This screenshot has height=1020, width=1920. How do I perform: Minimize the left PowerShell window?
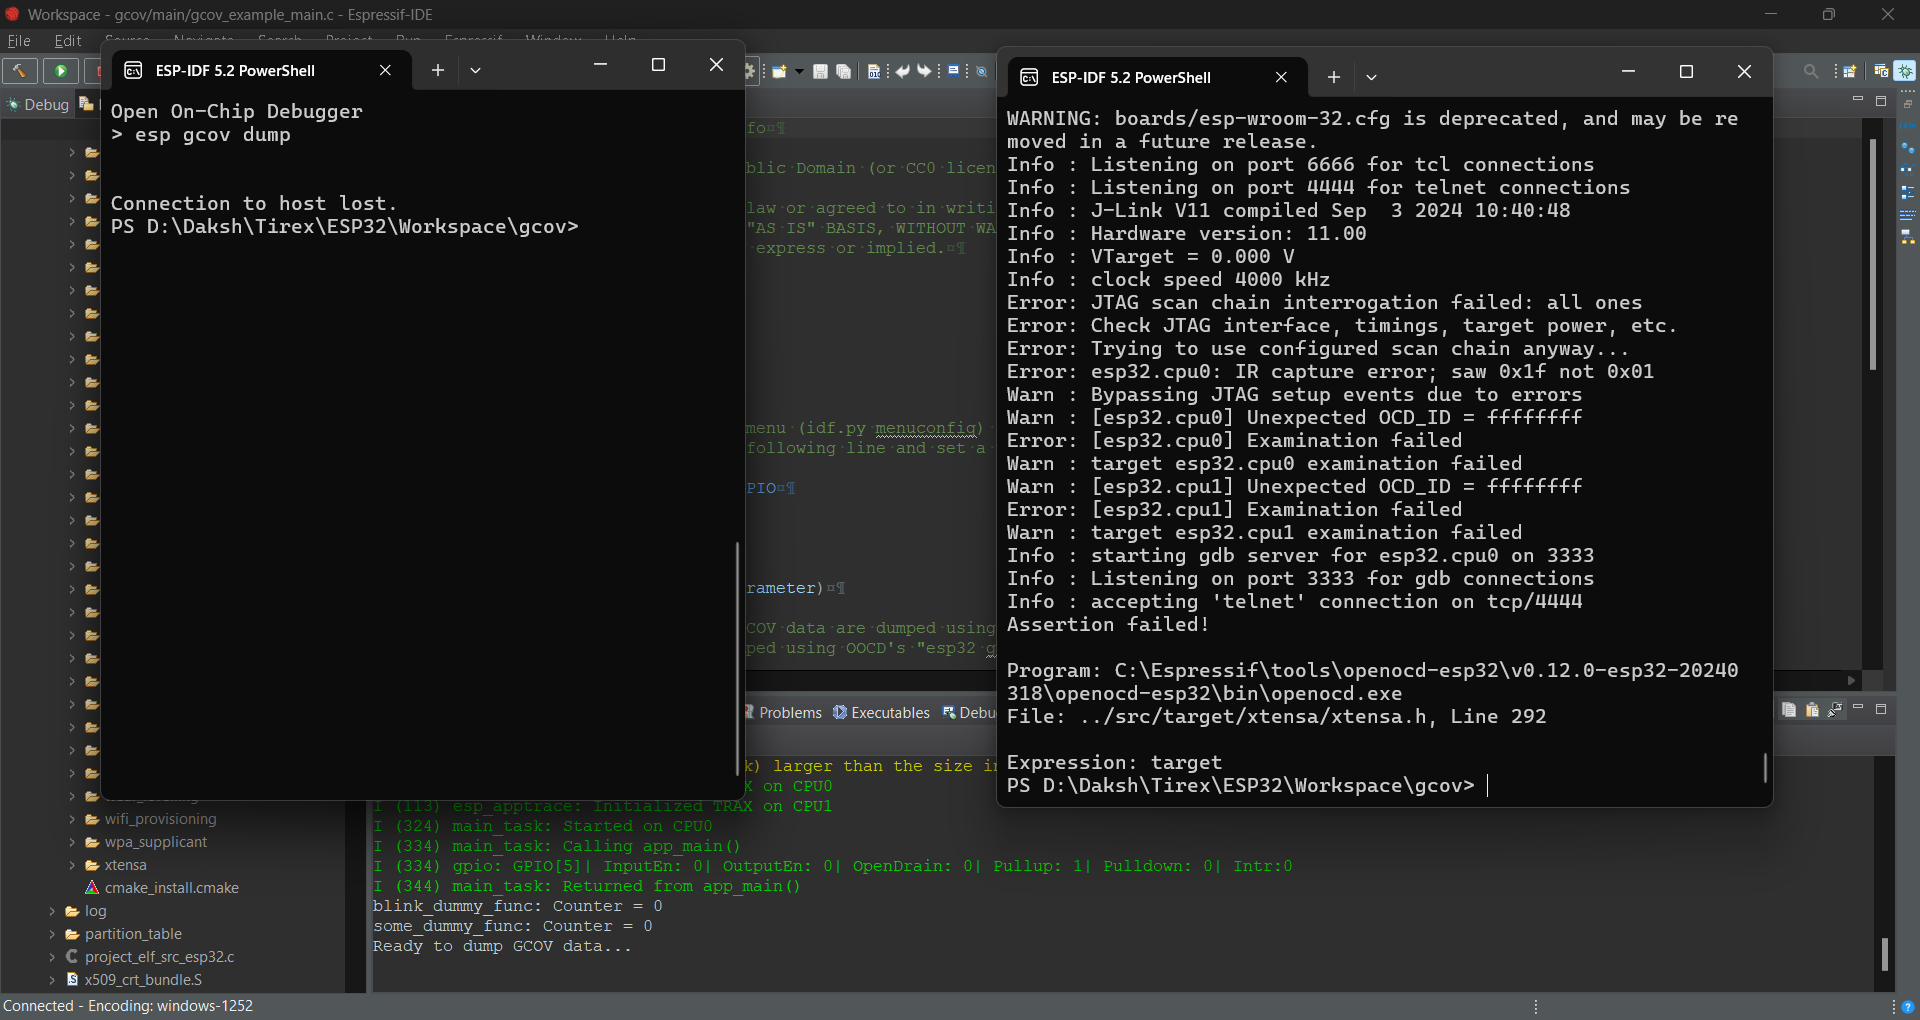click(600, 65)
